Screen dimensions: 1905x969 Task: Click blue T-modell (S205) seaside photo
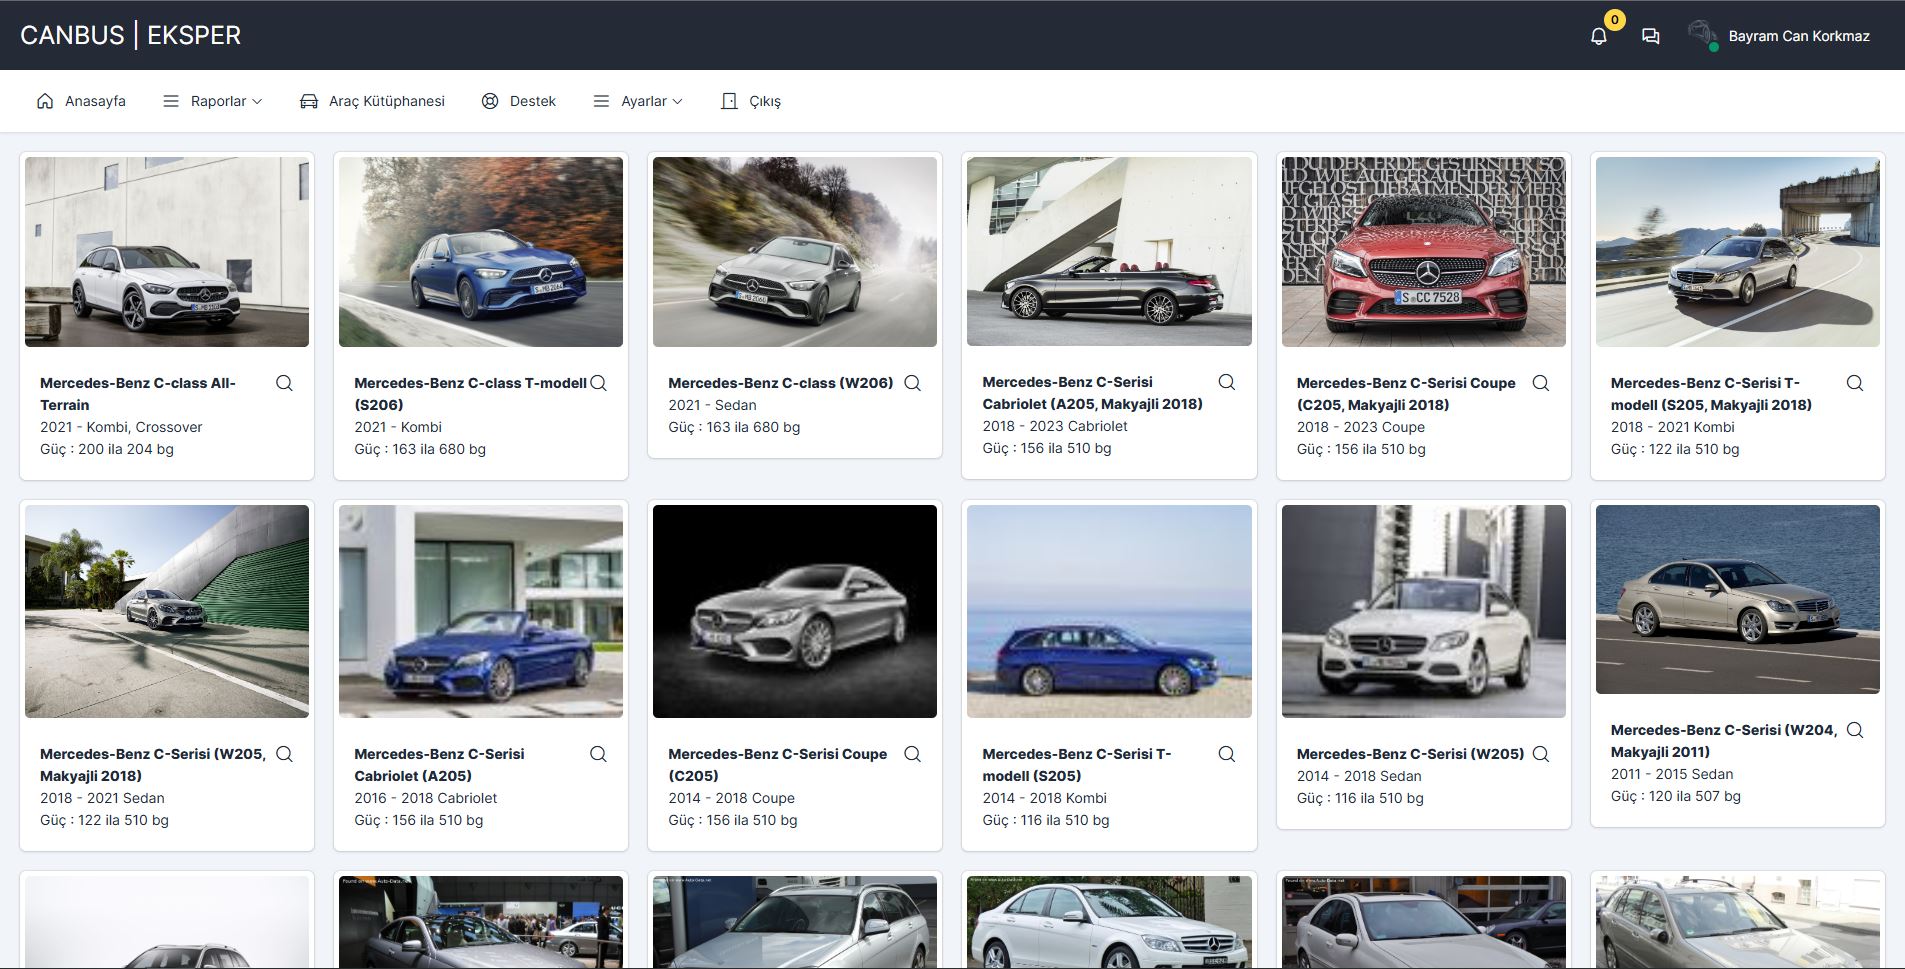click(1109, 611)
